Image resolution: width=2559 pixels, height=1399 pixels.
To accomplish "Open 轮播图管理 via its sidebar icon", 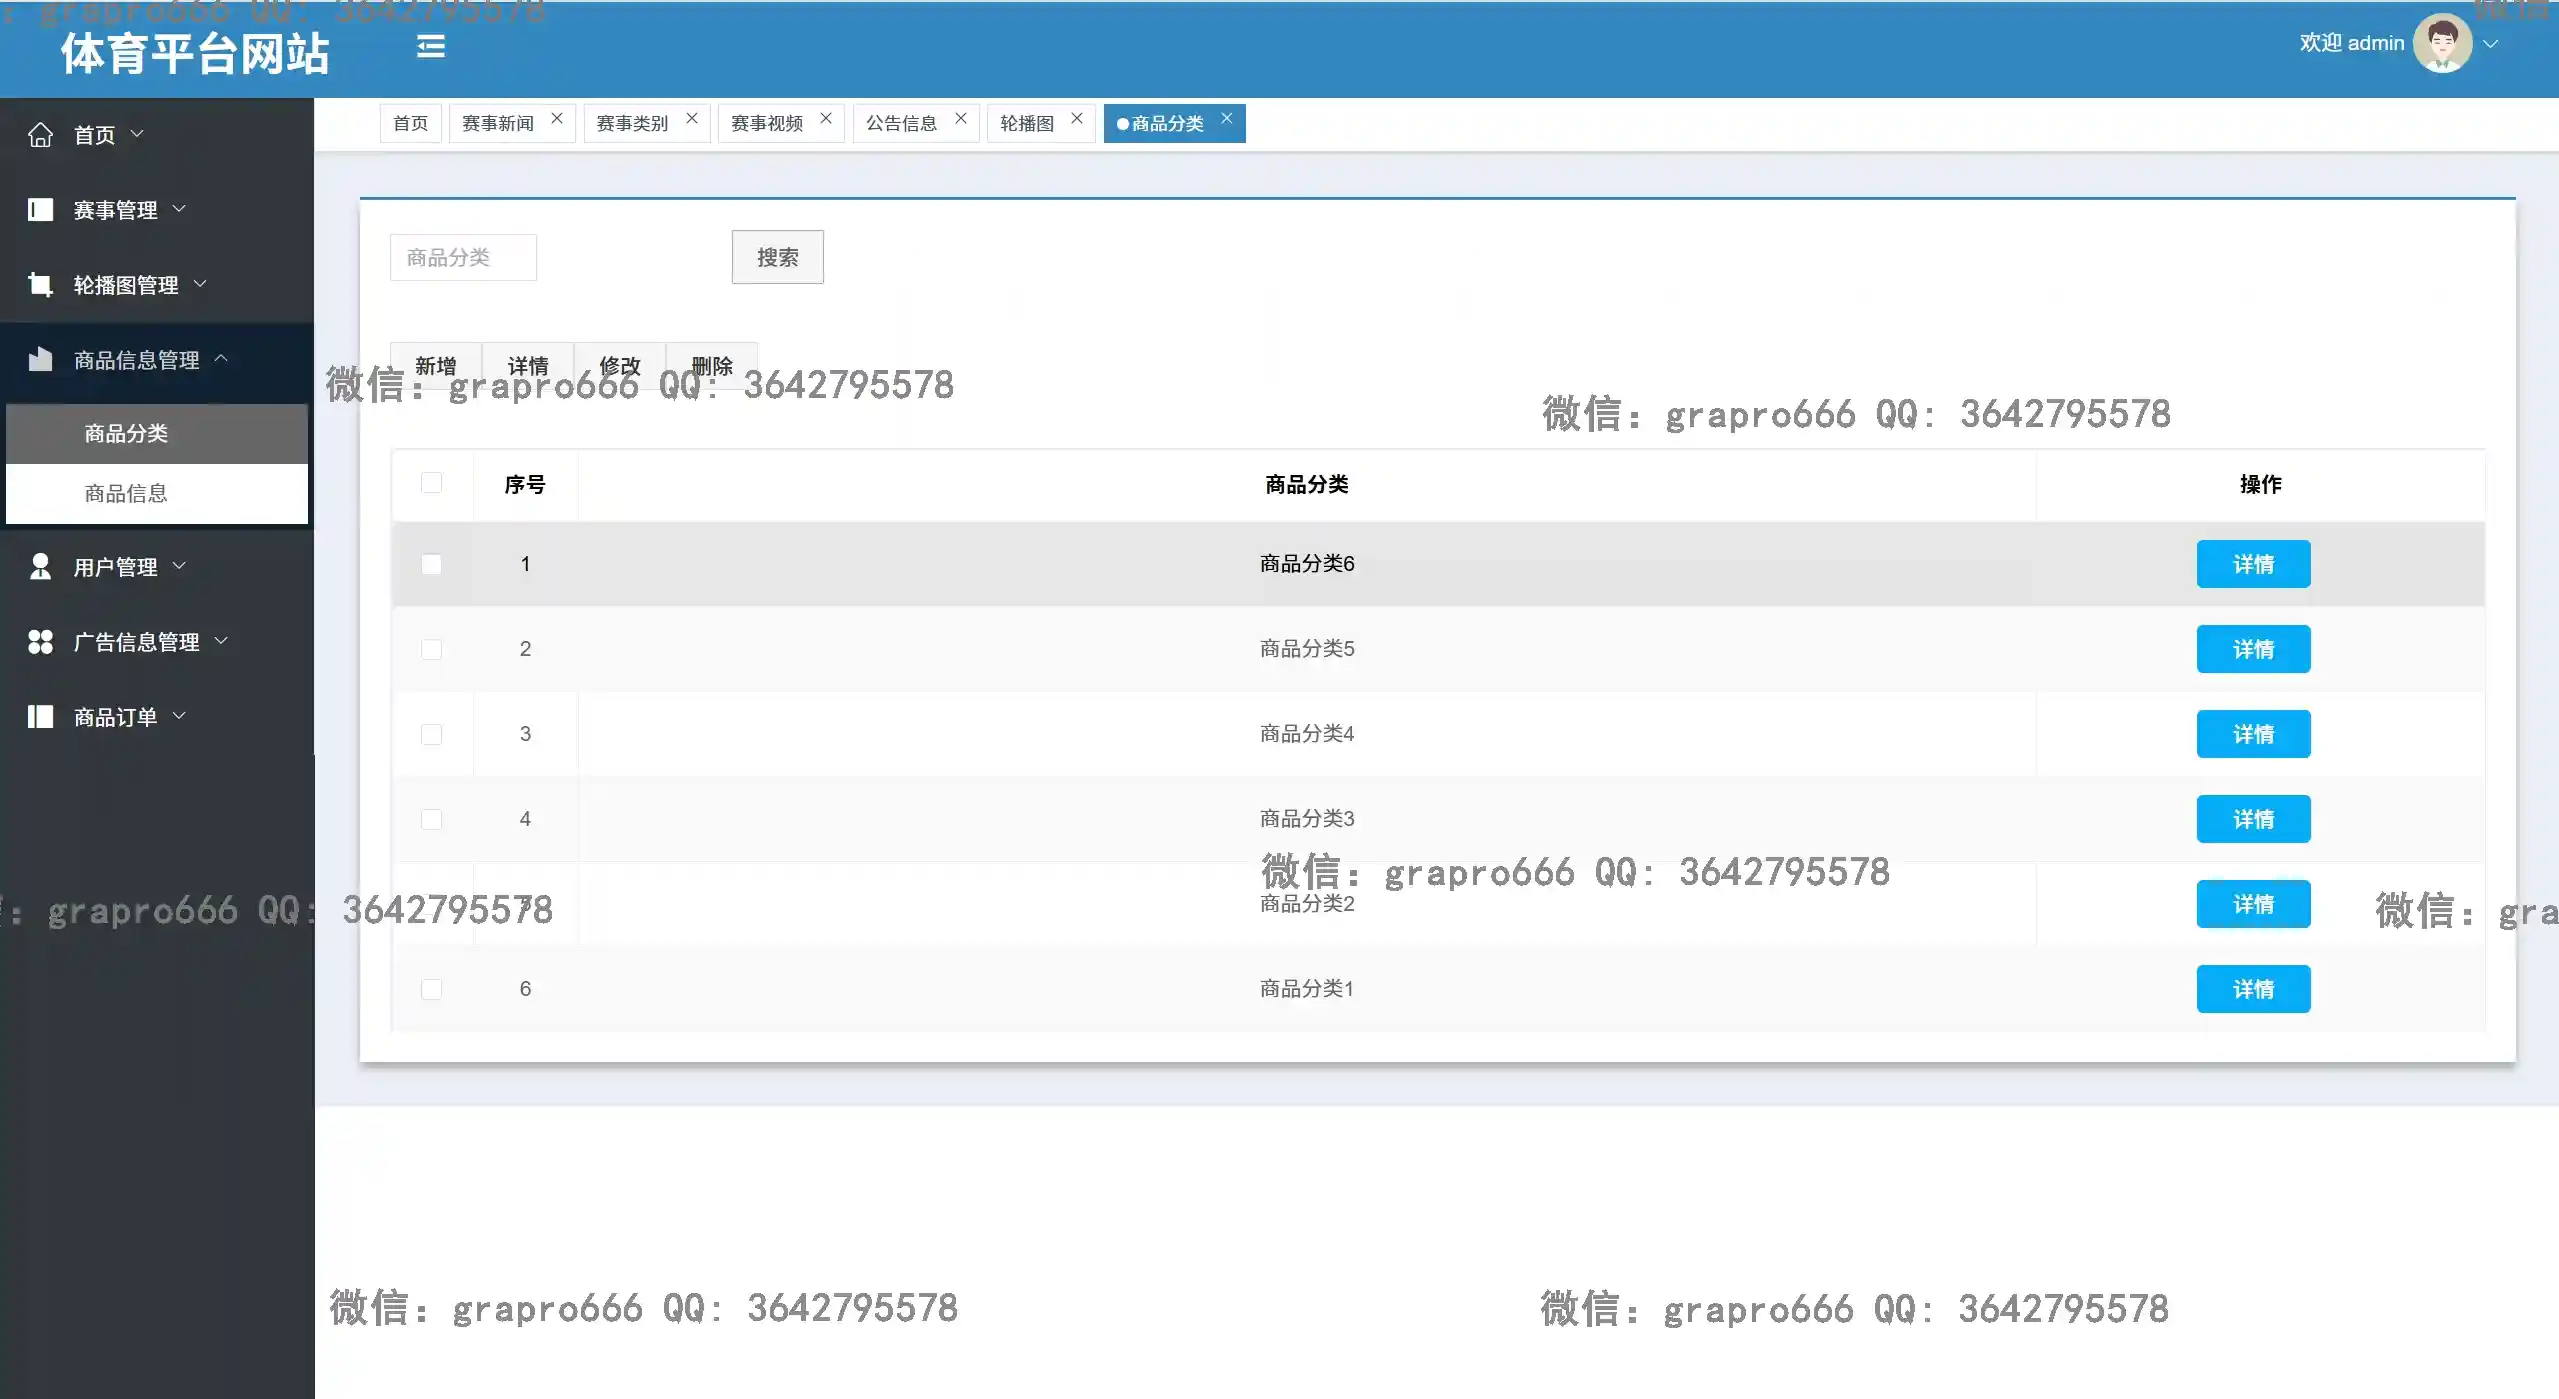I will 40,285.
